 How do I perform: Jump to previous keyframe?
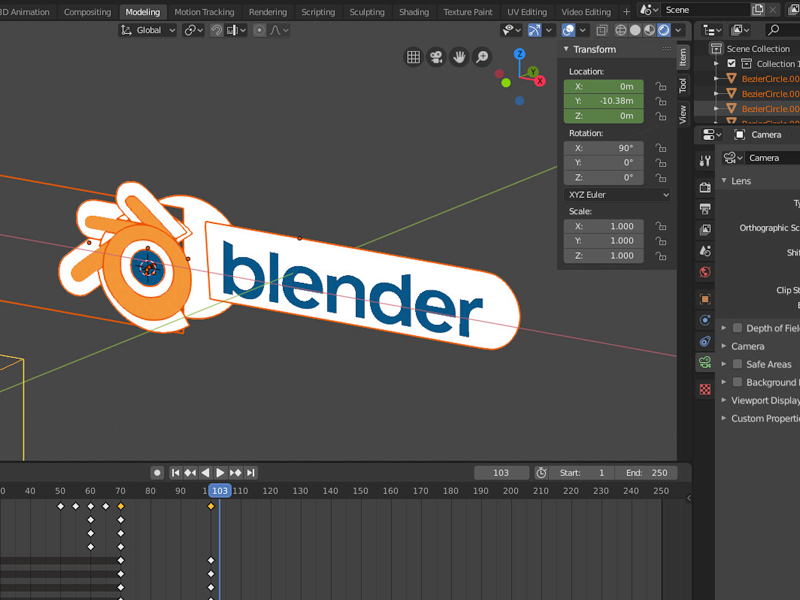point(190,472)
